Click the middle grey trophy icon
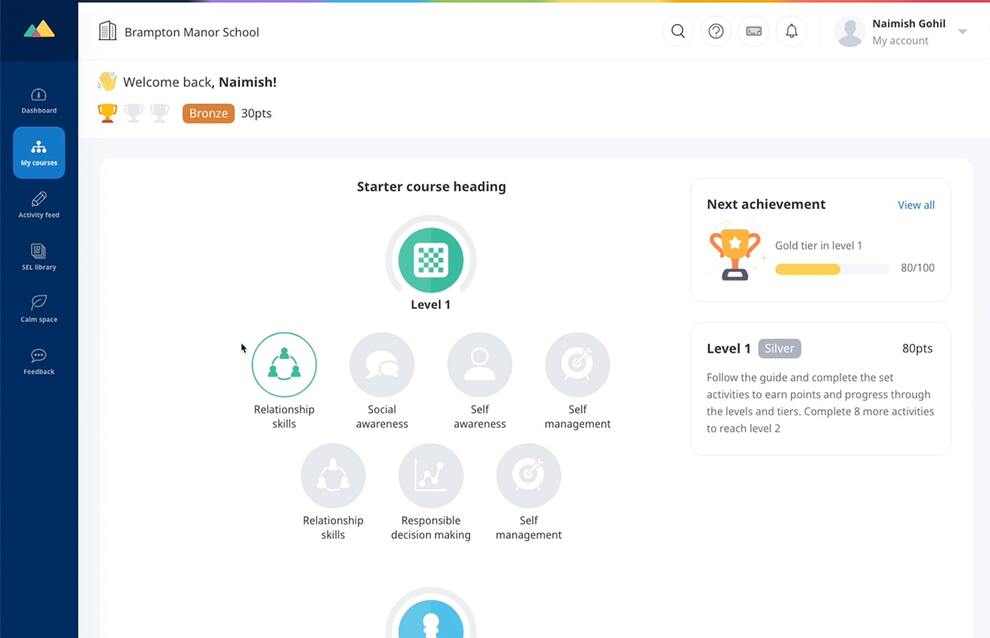This screenshot has width=990, height=638. [x=134, y=113]
